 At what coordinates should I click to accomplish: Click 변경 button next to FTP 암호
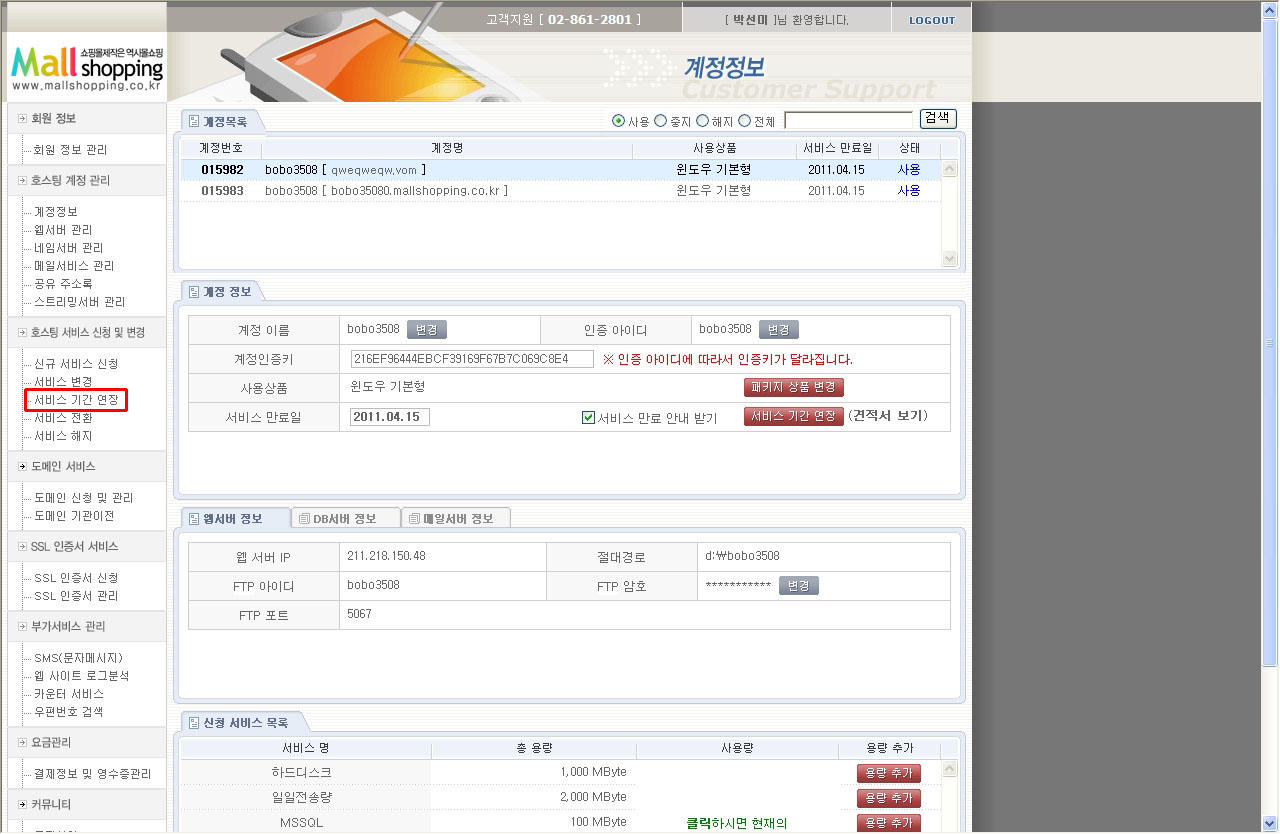point(798,586)
